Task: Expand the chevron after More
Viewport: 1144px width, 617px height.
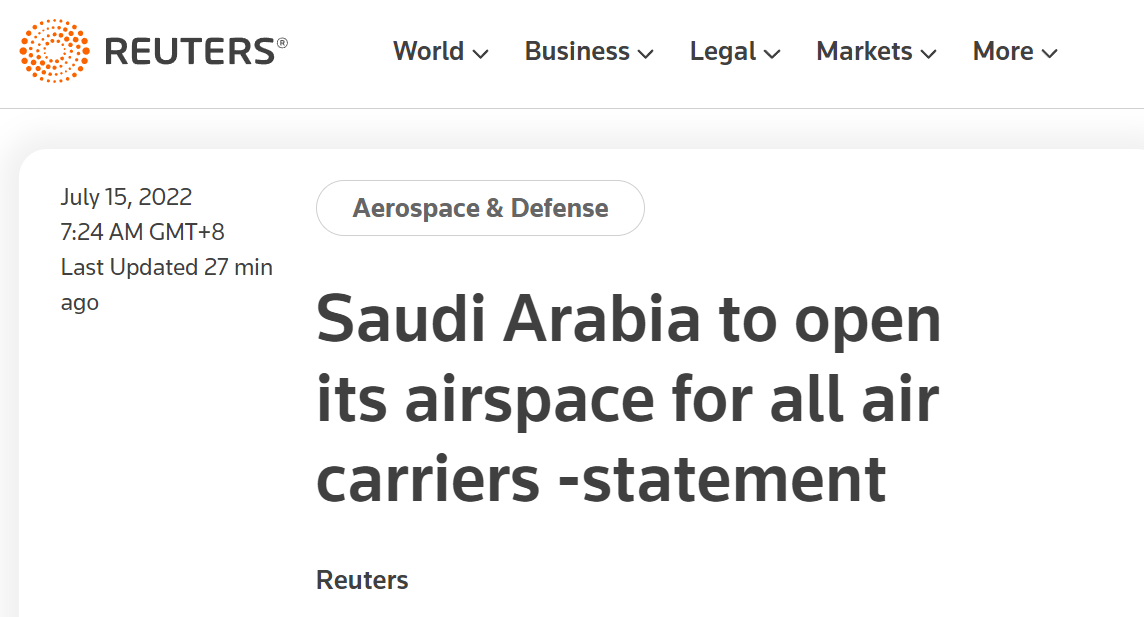Action: click(1049, 54)
